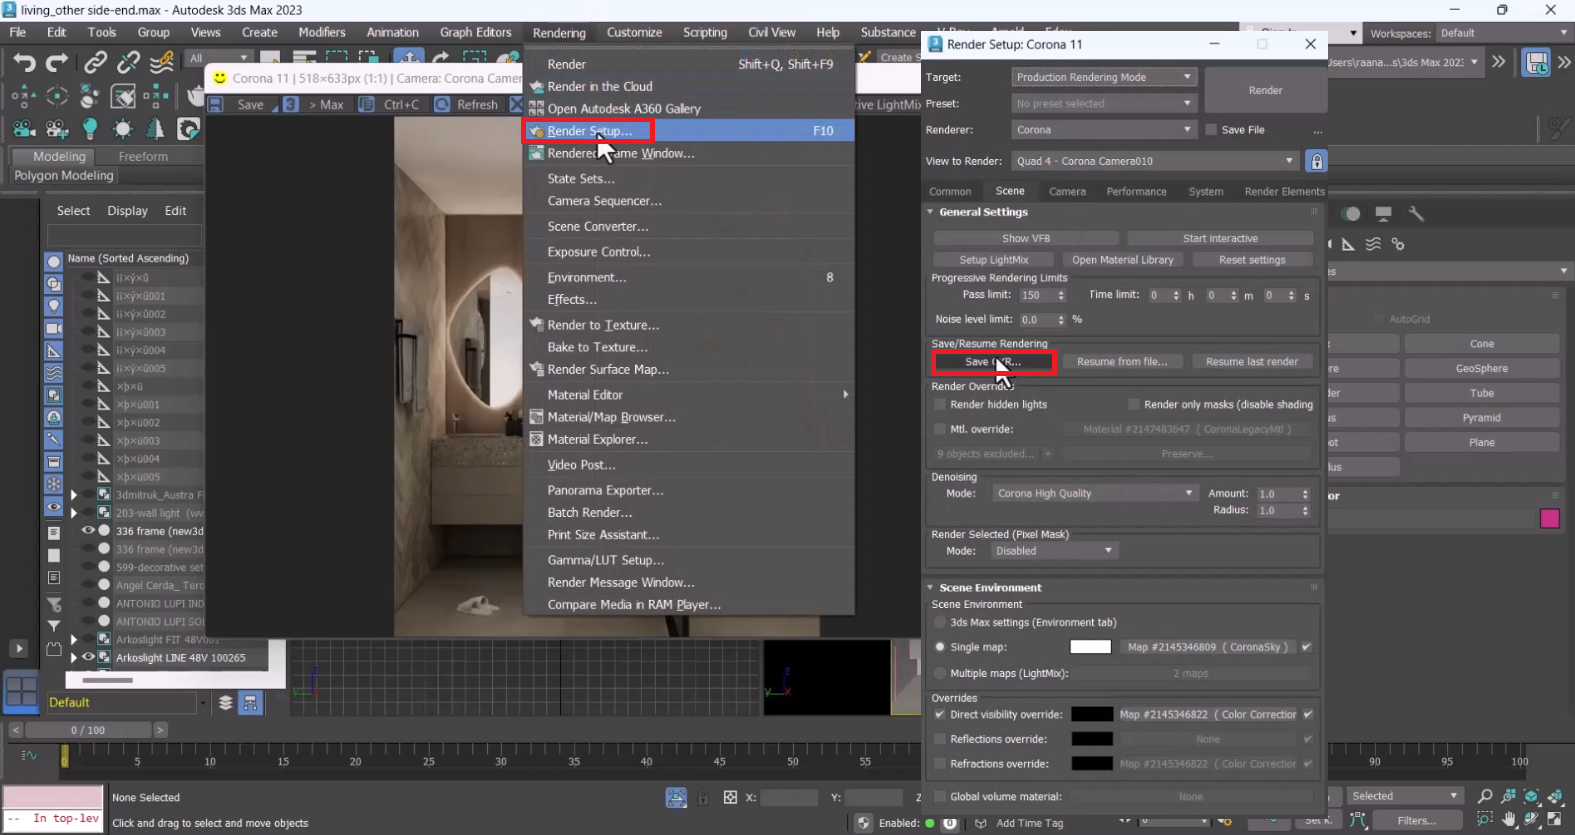Open the Motion panel circle icon
1575x835 pixels.
[x=1352, y=214]
